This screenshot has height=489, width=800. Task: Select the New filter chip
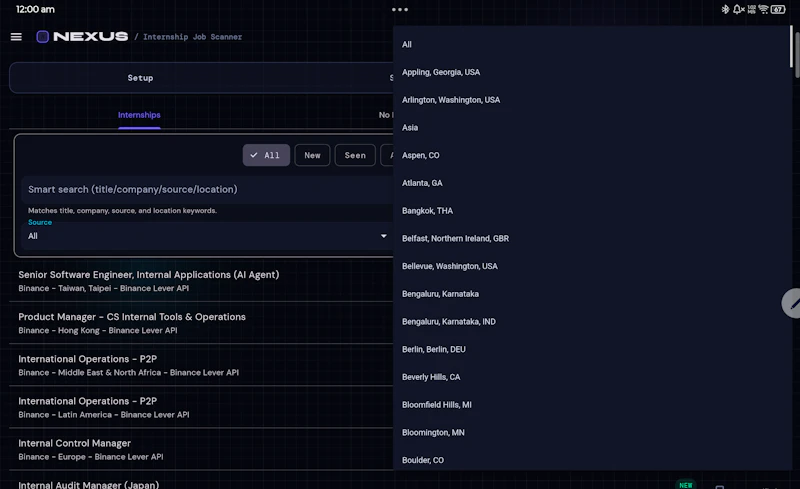pos(312,155)
